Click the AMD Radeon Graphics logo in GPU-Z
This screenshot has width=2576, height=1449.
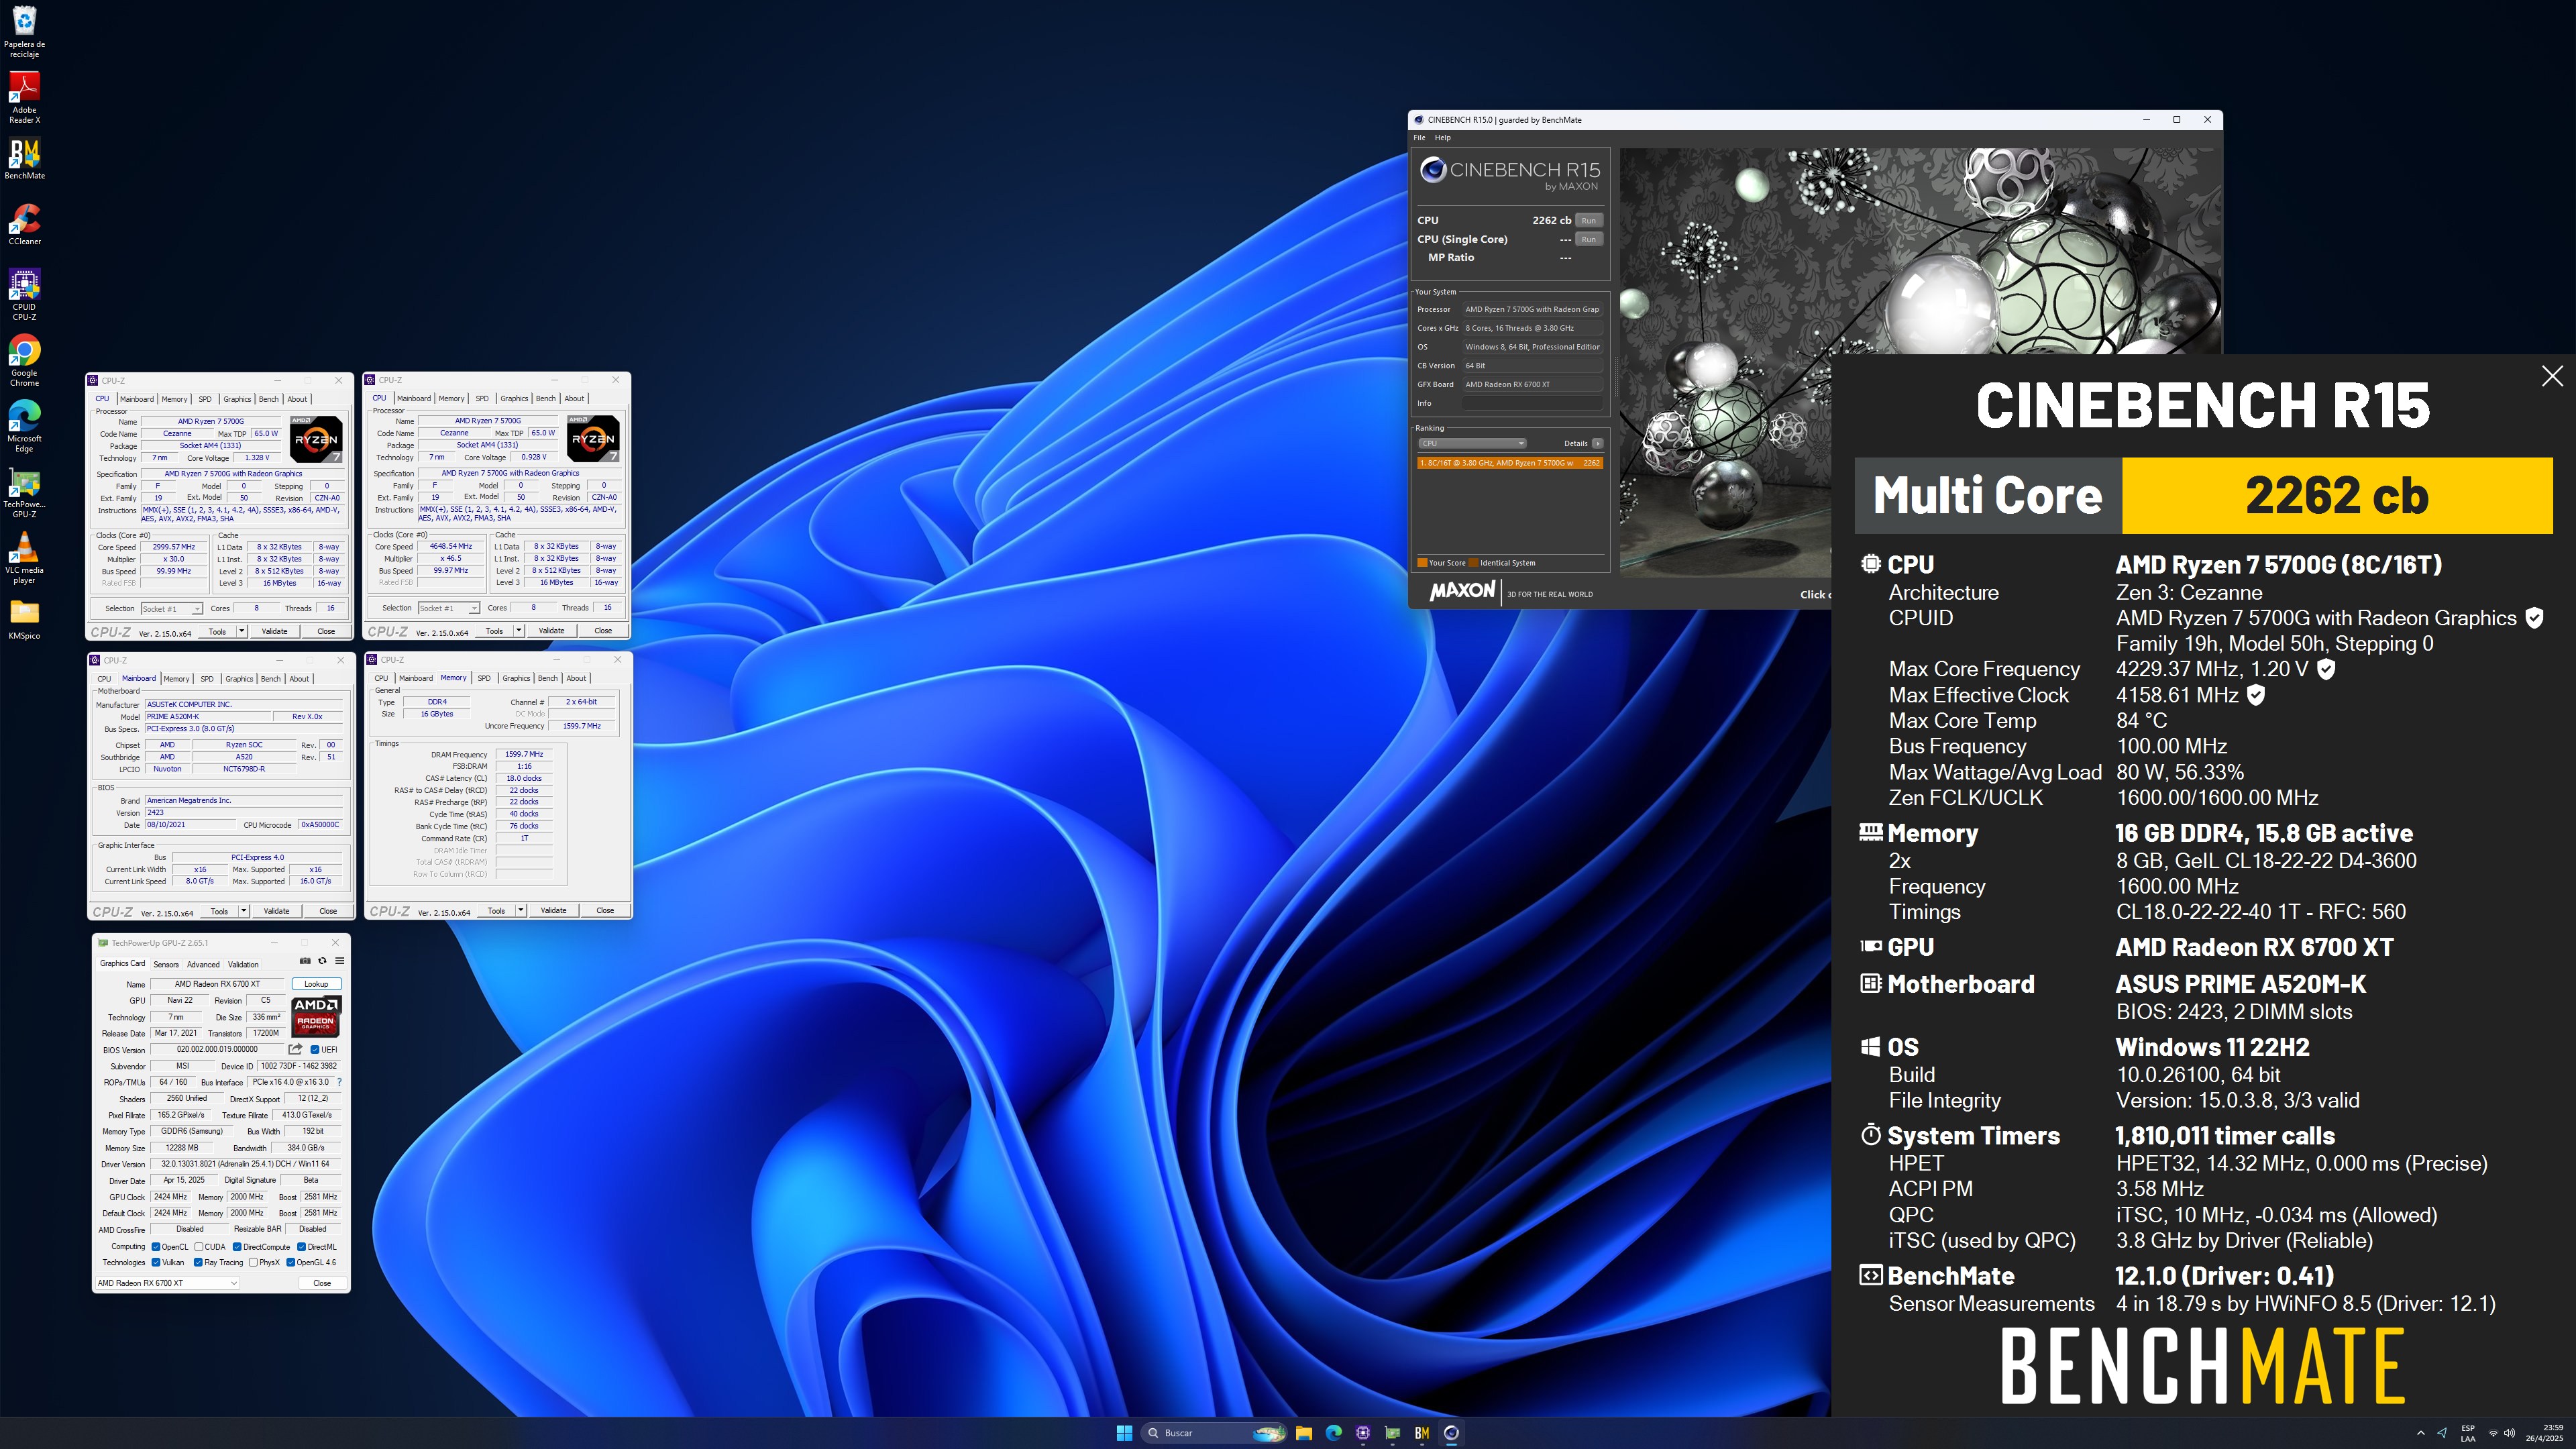click(316, 1016)
